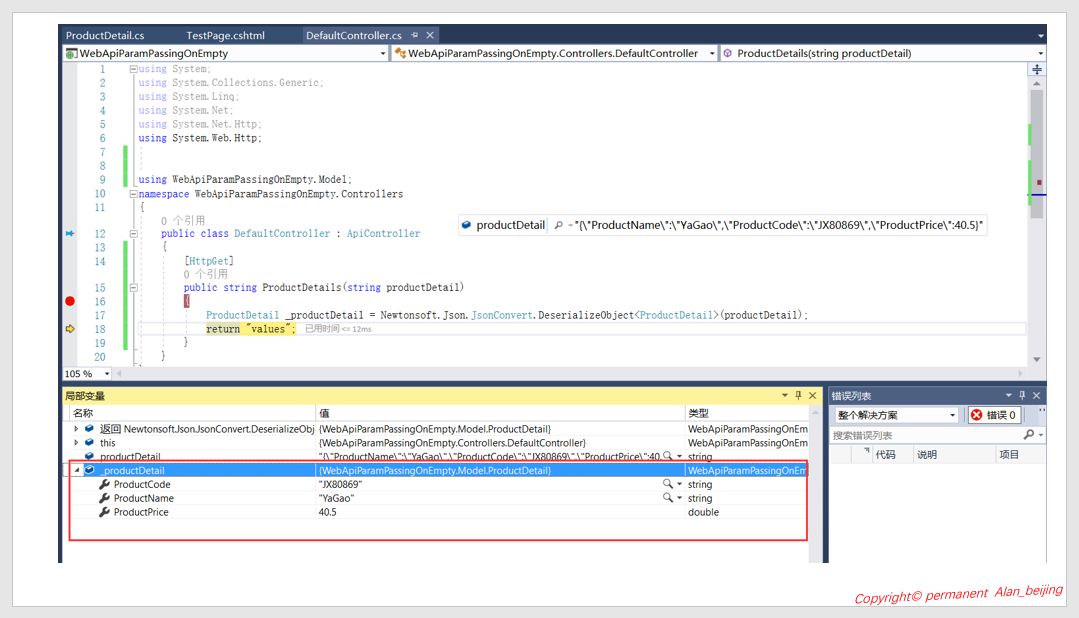1079x618 pixels.
Task: Open the visualizer magnifier for ProductCode value
Action: click(x=667, y=484)
